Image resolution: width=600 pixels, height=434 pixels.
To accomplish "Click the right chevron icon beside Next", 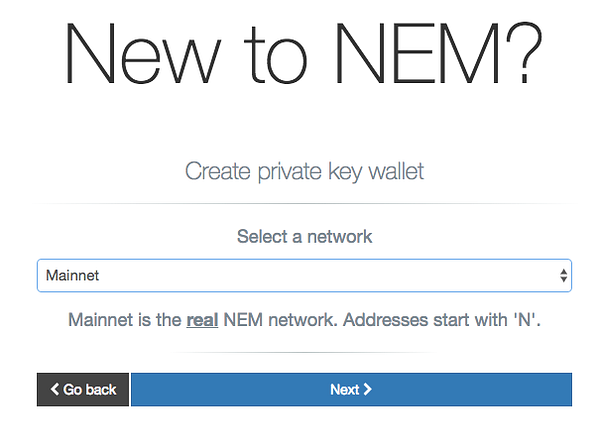I will tap(368, 389).
